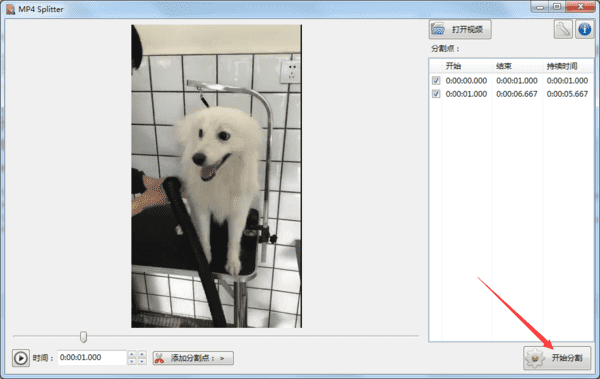Screen dimensions: 600x379
Task: Click the video position slider handle
Action: [83, 337]
